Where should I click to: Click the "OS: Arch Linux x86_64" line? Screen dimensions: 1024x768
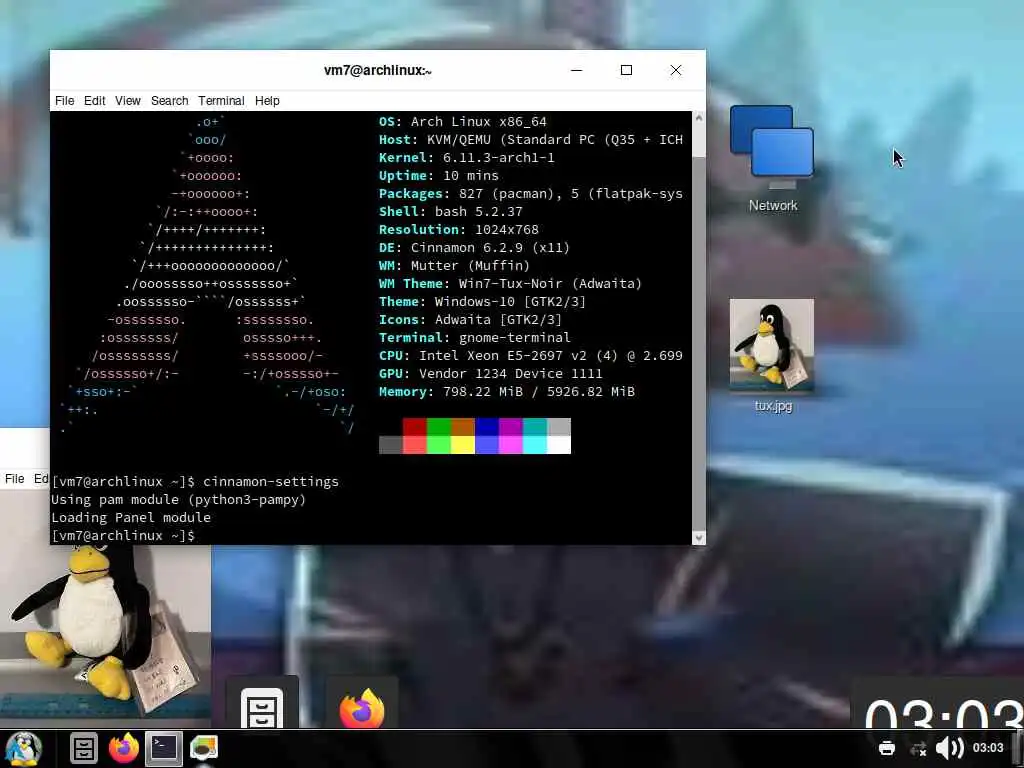462,121
